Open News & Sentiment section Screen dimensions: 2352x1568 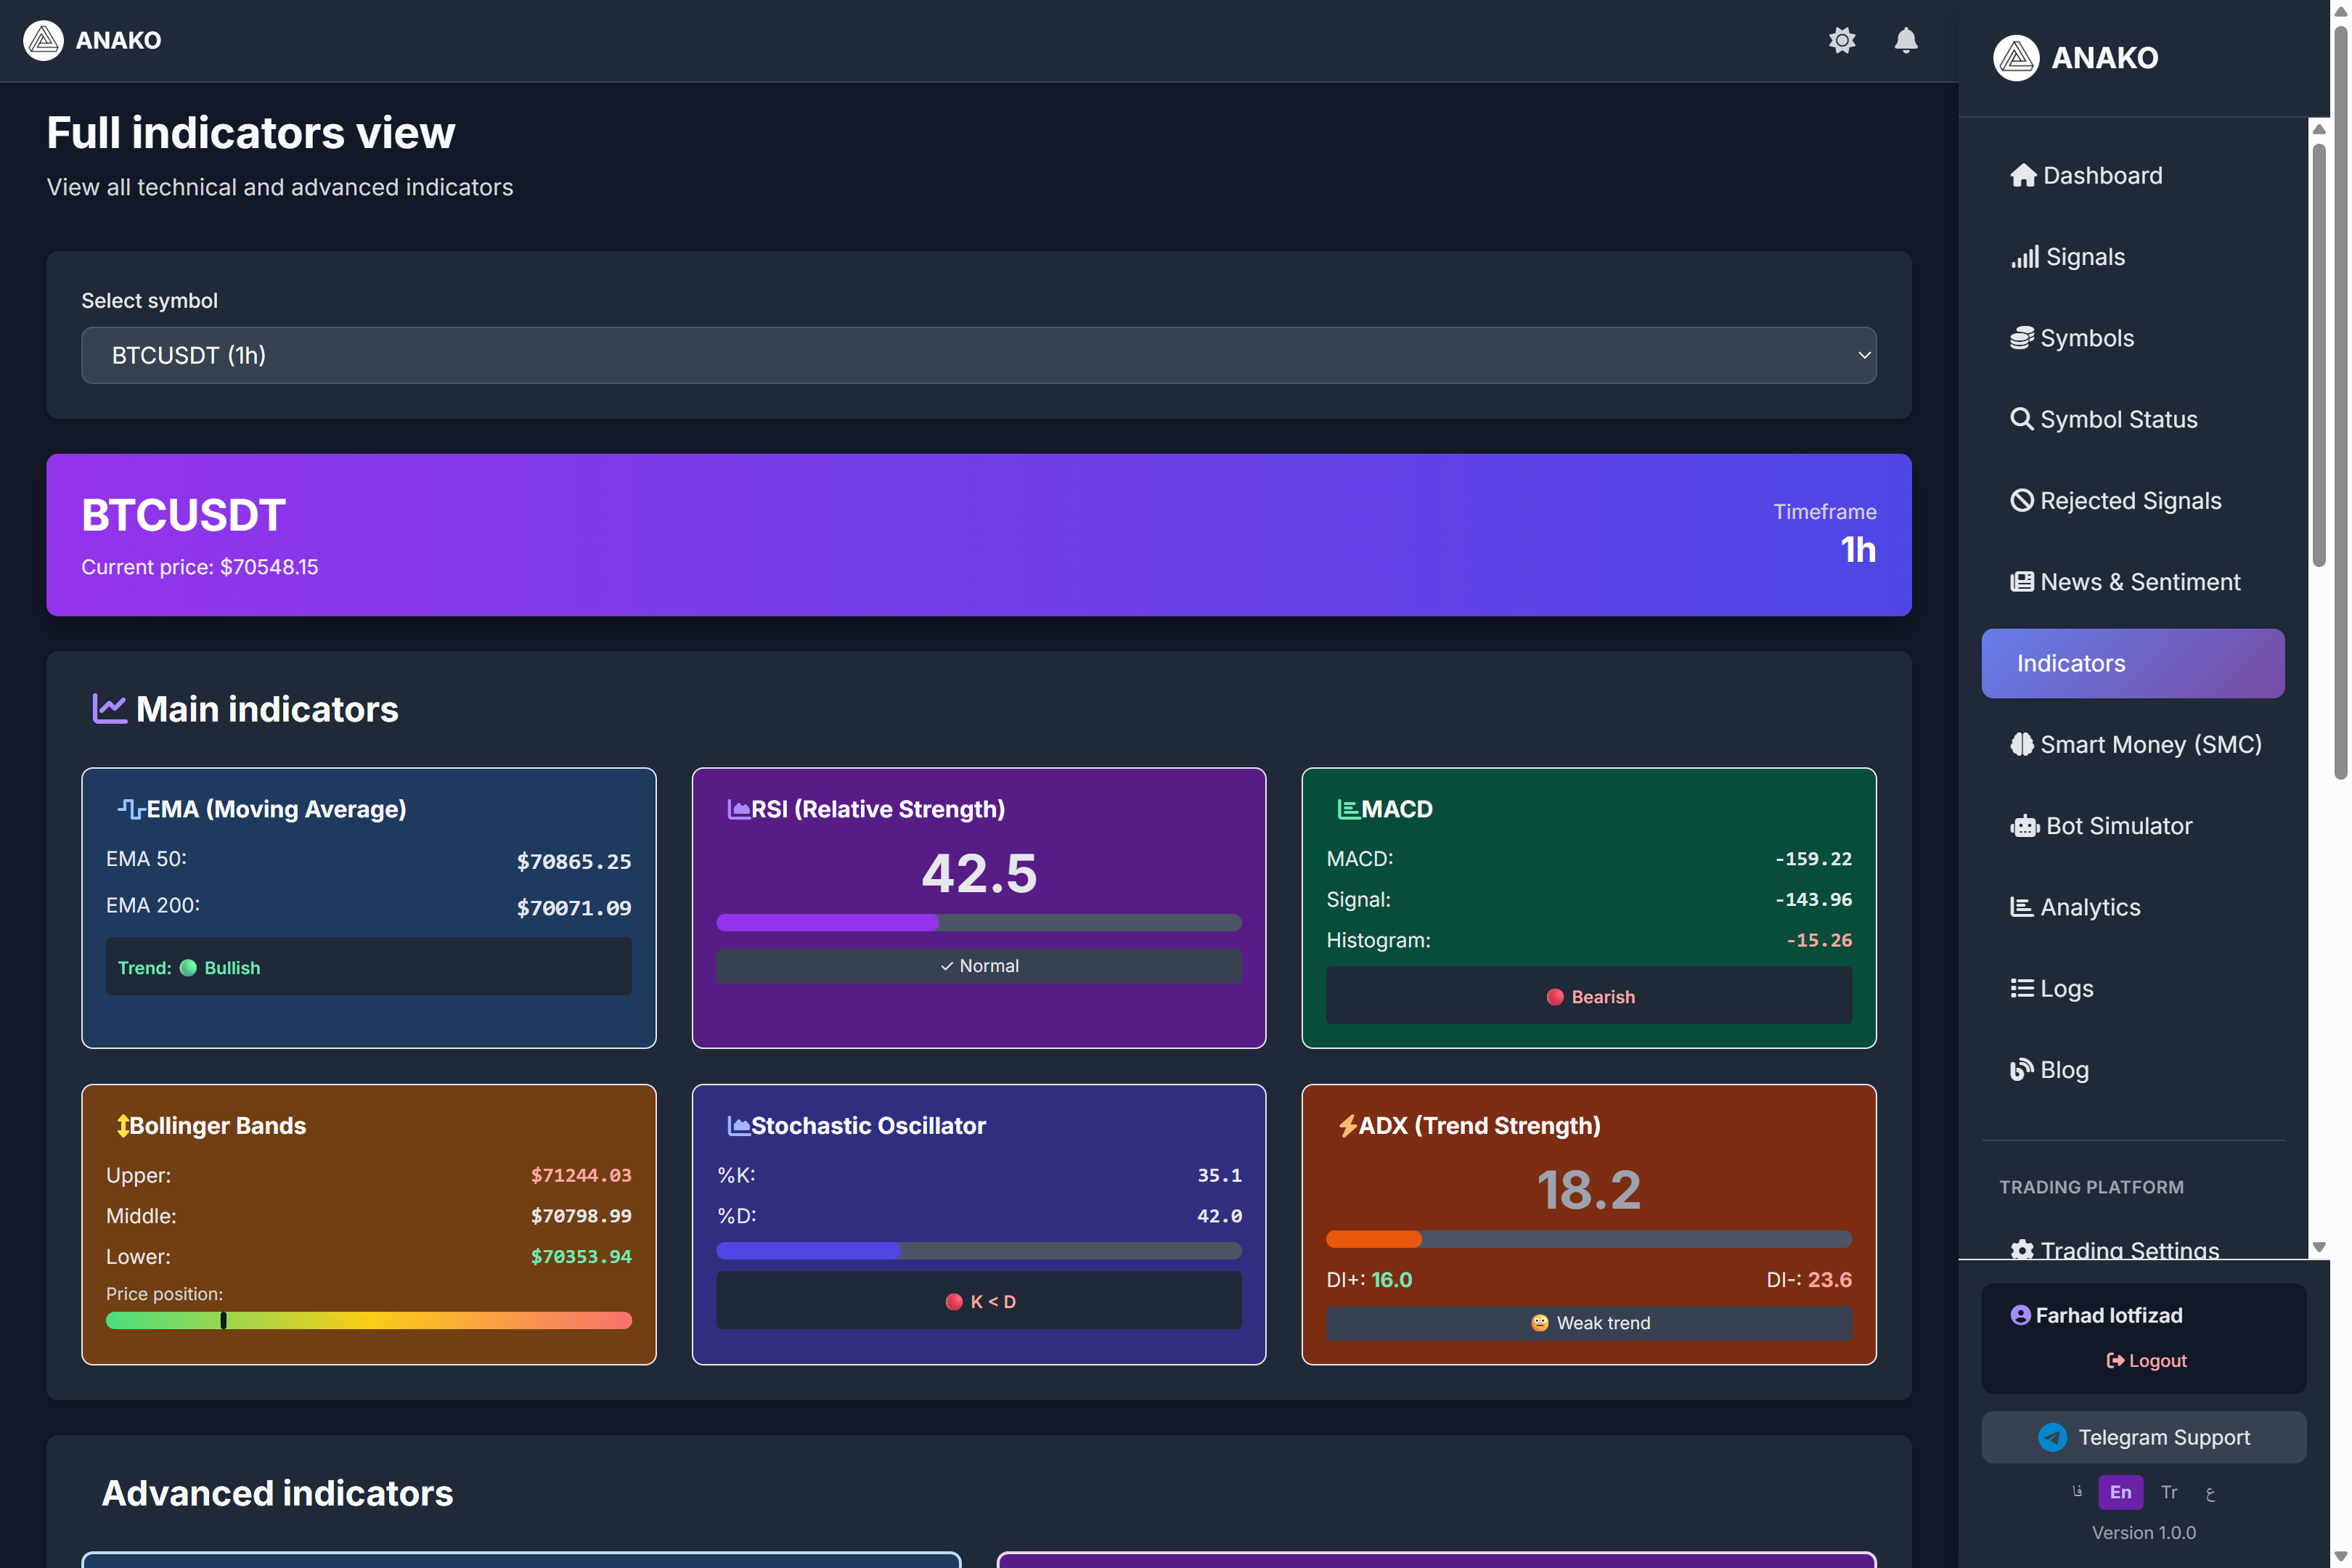pos(2140,581)
